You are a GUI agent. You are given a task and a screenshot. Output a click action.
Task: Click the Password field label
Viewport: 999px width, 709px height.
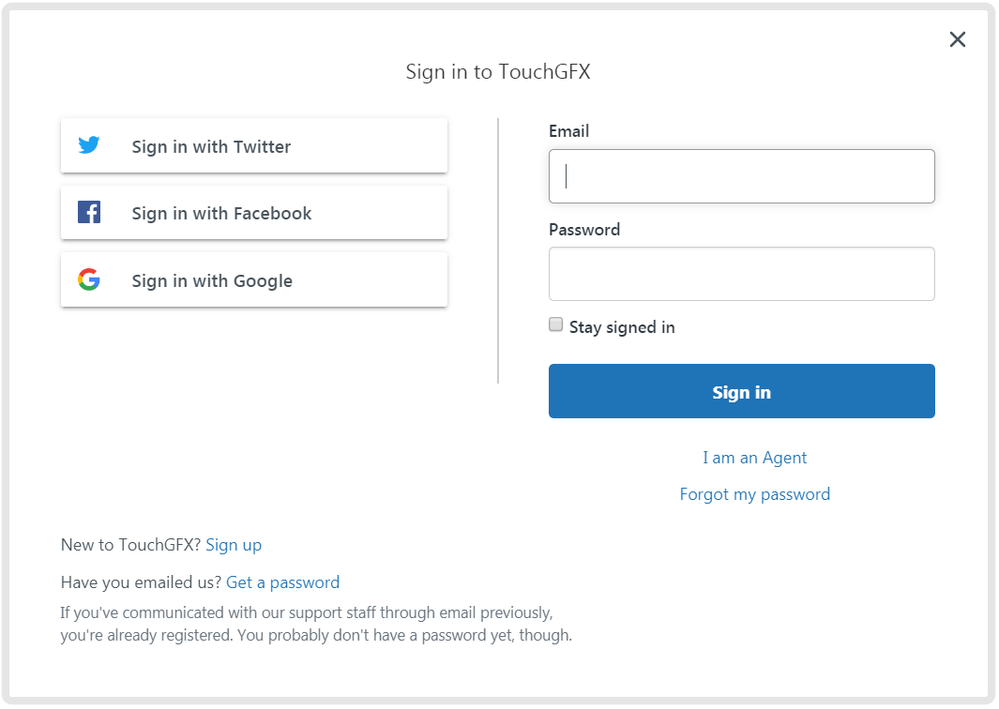click(x=584, y=229)
